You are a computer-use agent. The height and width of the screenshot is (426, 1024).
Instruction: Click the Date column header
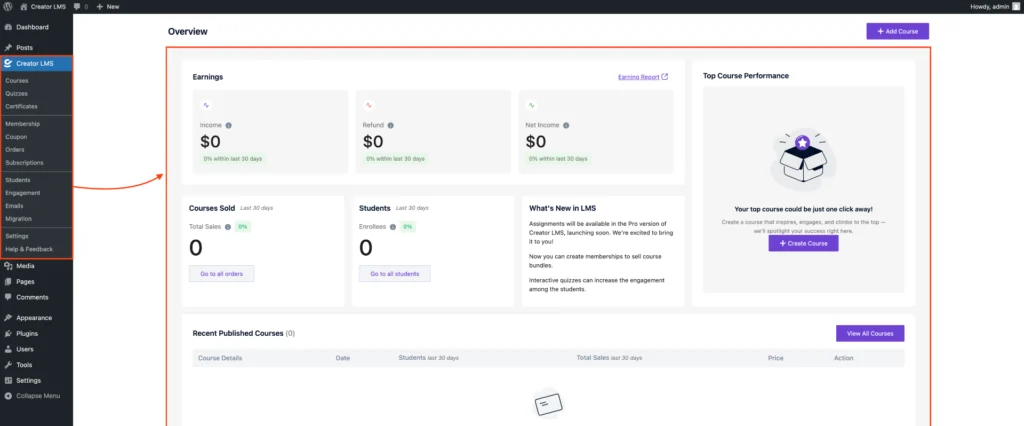(x=343, y=358)
